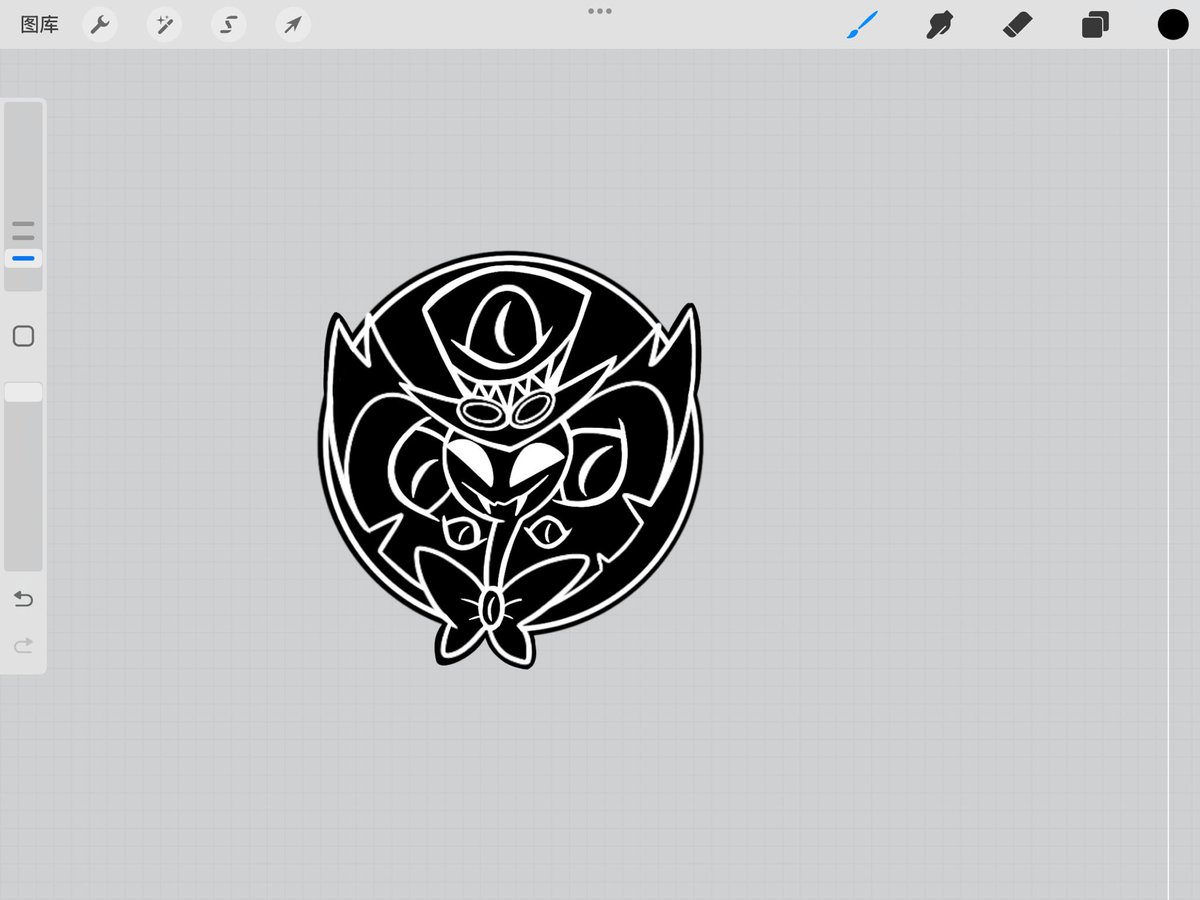Open the Adjustments magic wand menu
This screenshot has height=900, width=1200.
tap(164, 25)
